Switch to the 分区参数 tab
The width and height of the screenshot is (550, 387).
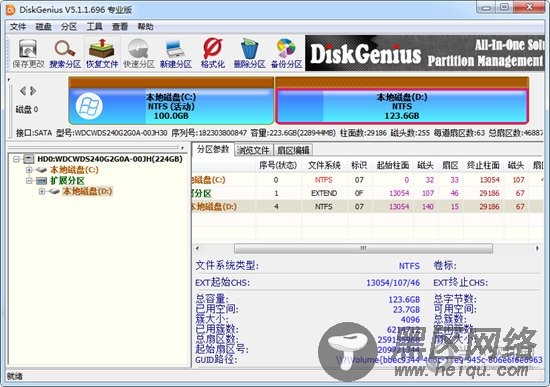click(x=213, y=149)
